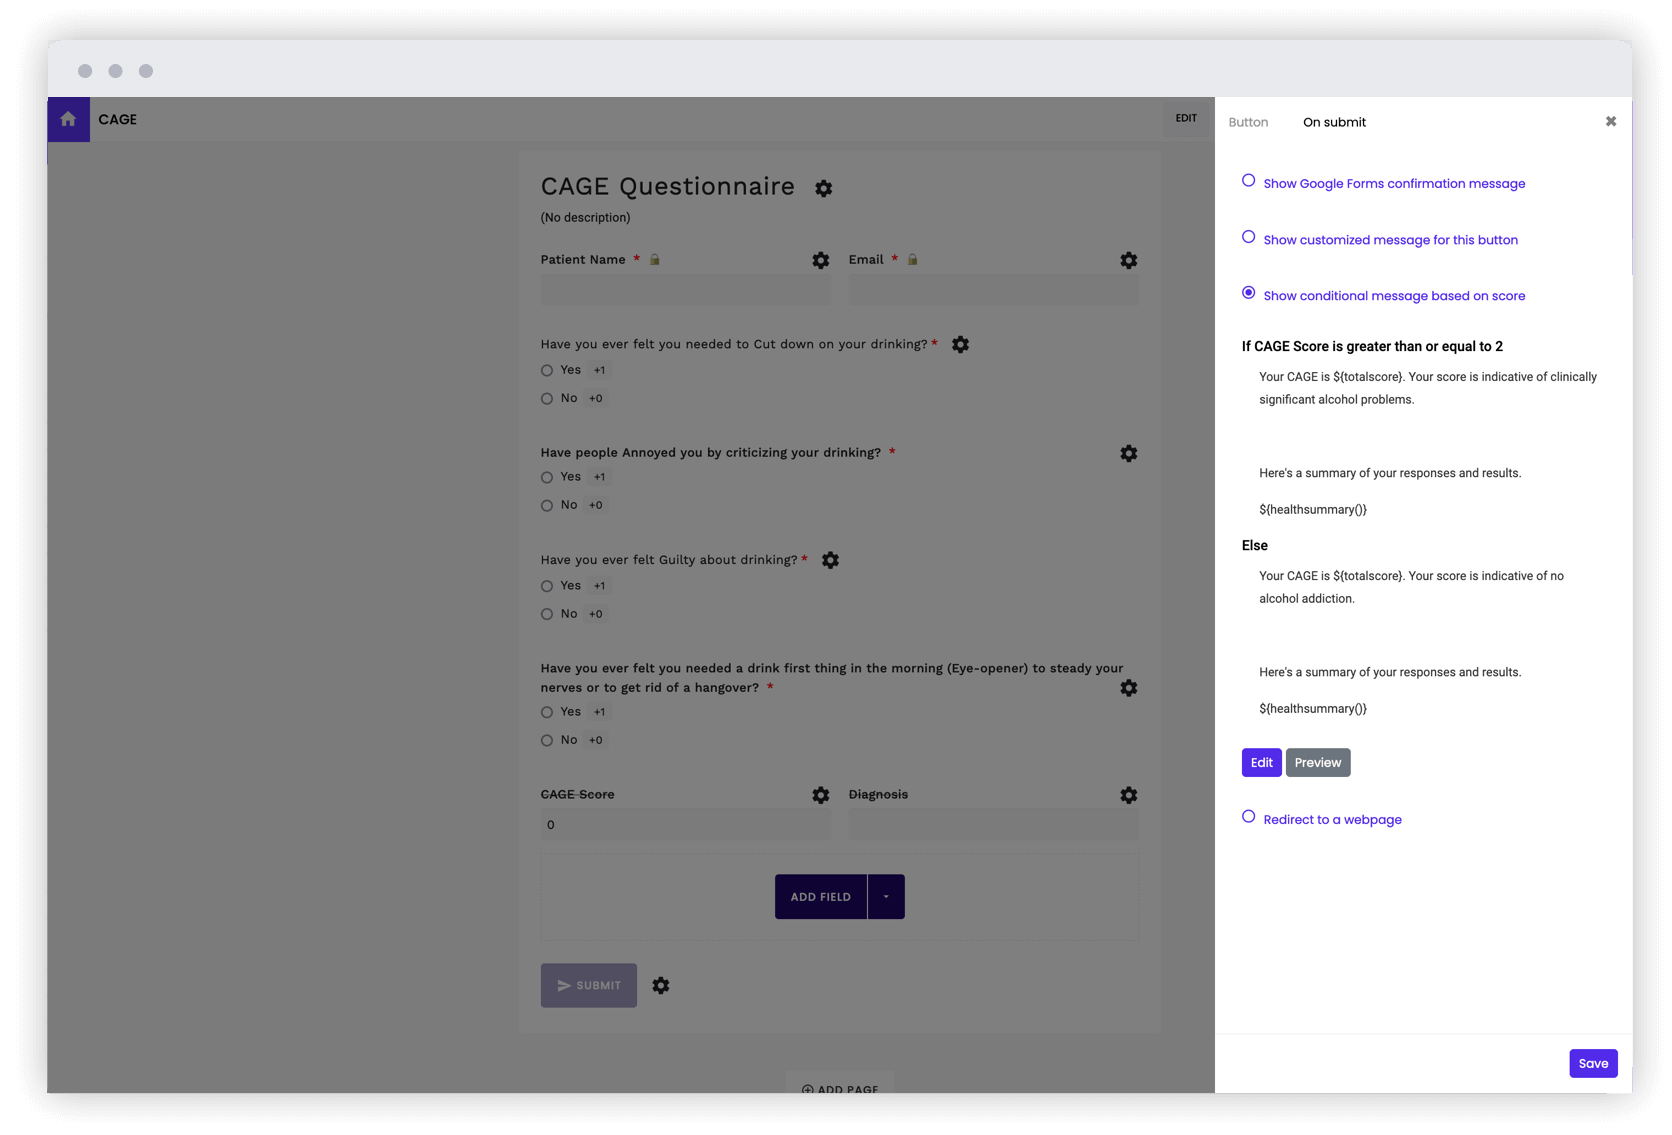
Task: Open the Diagnosis field settings gear
Action: coord(1128,795)
